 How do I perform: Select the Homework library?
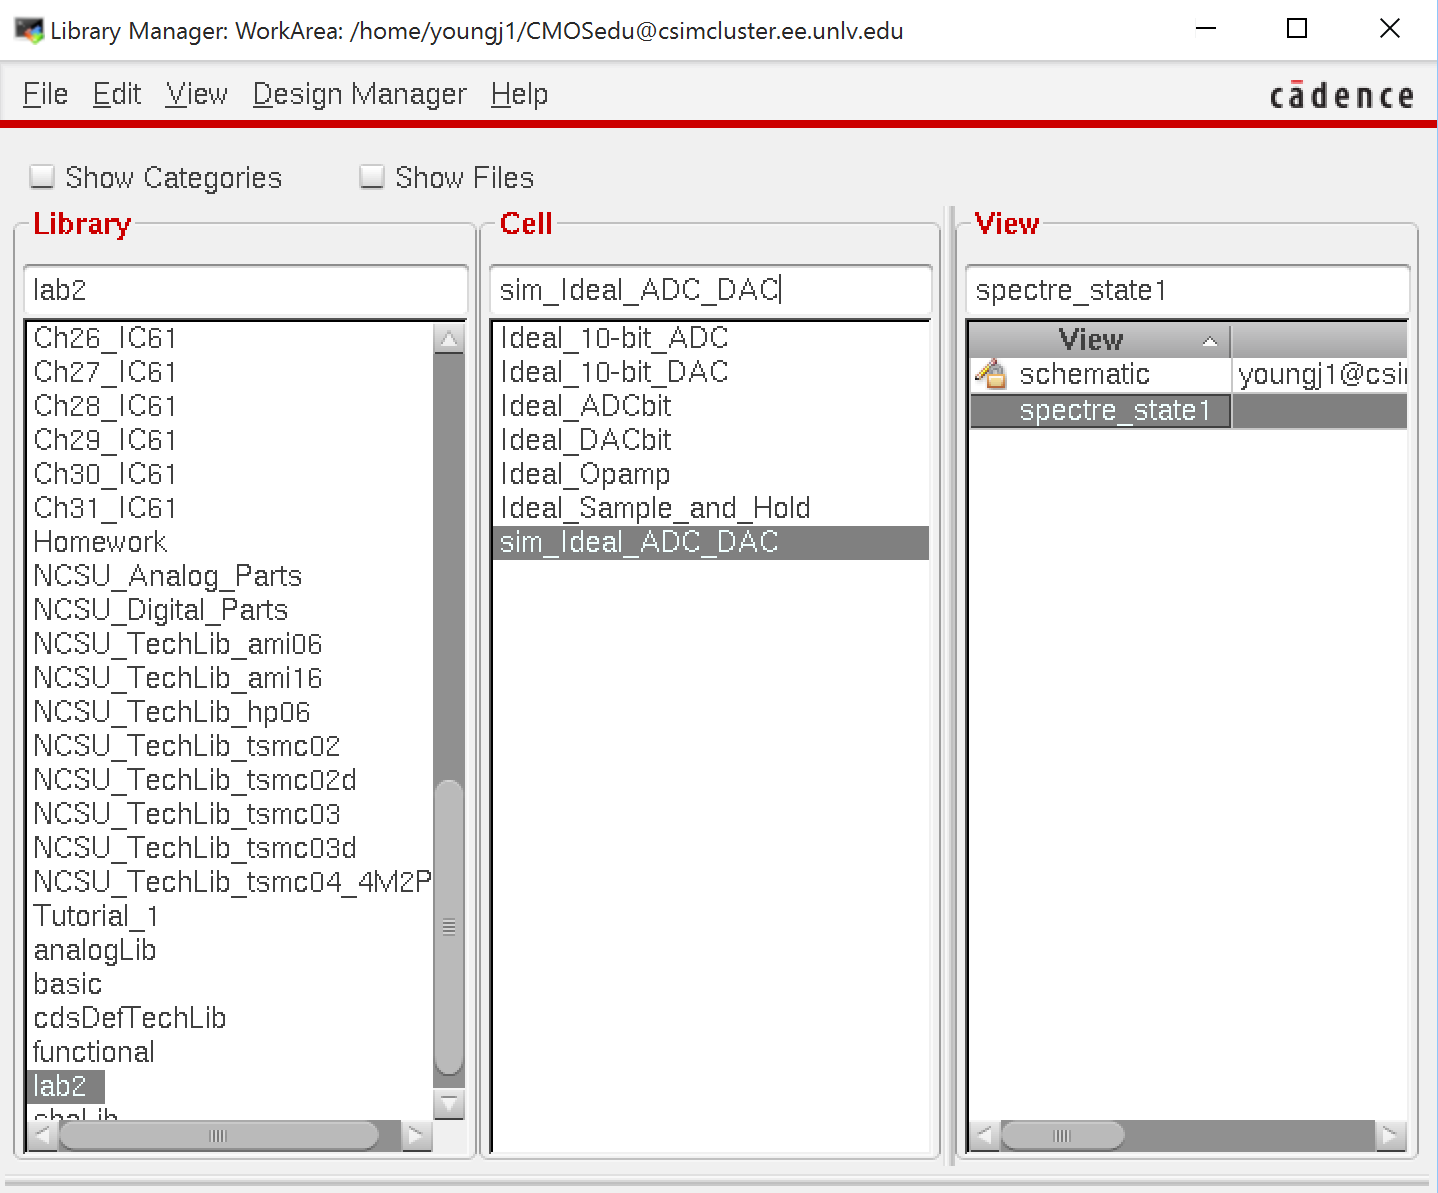coord(100,542)
